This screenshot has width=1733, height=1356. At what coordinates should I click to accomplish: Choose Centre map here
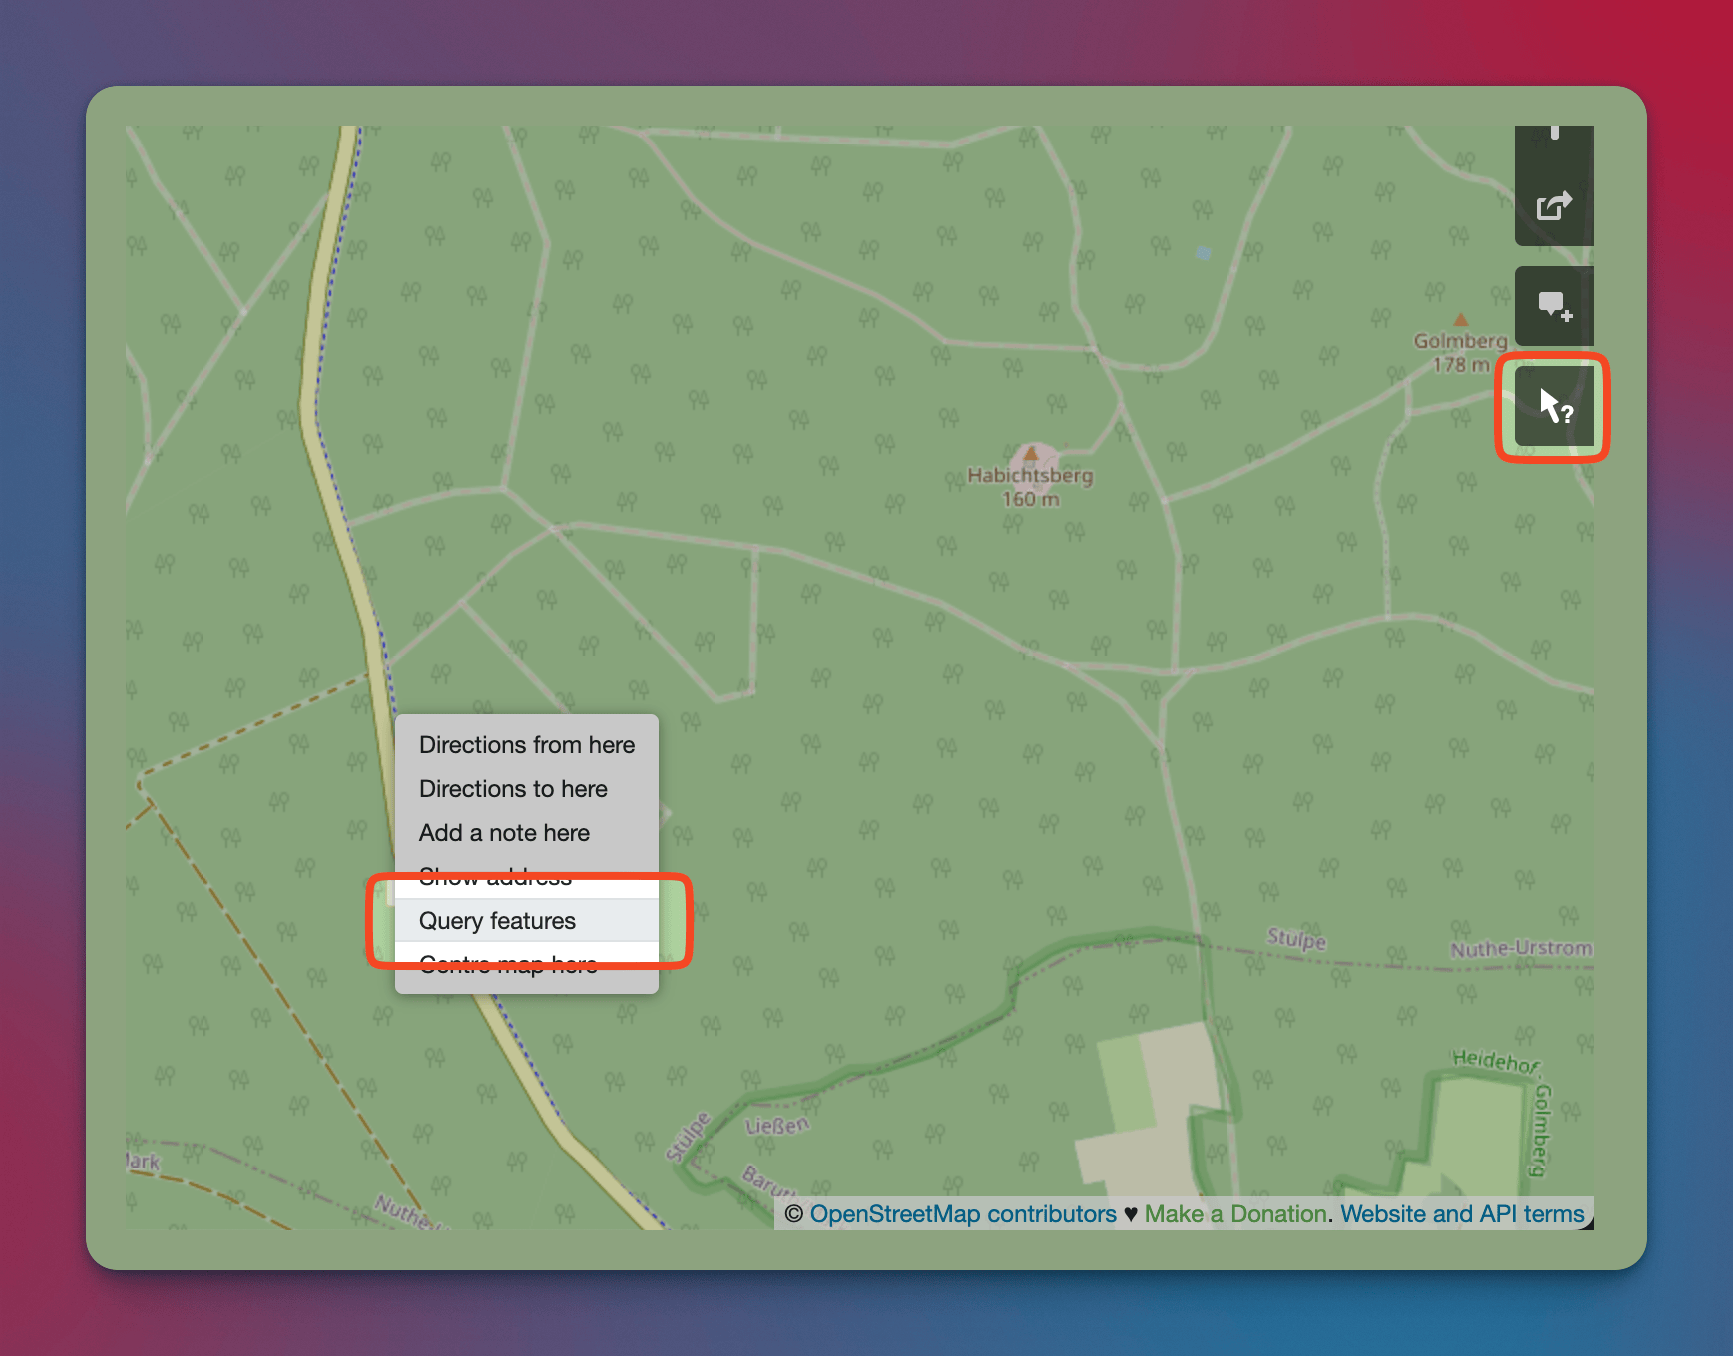508,965
